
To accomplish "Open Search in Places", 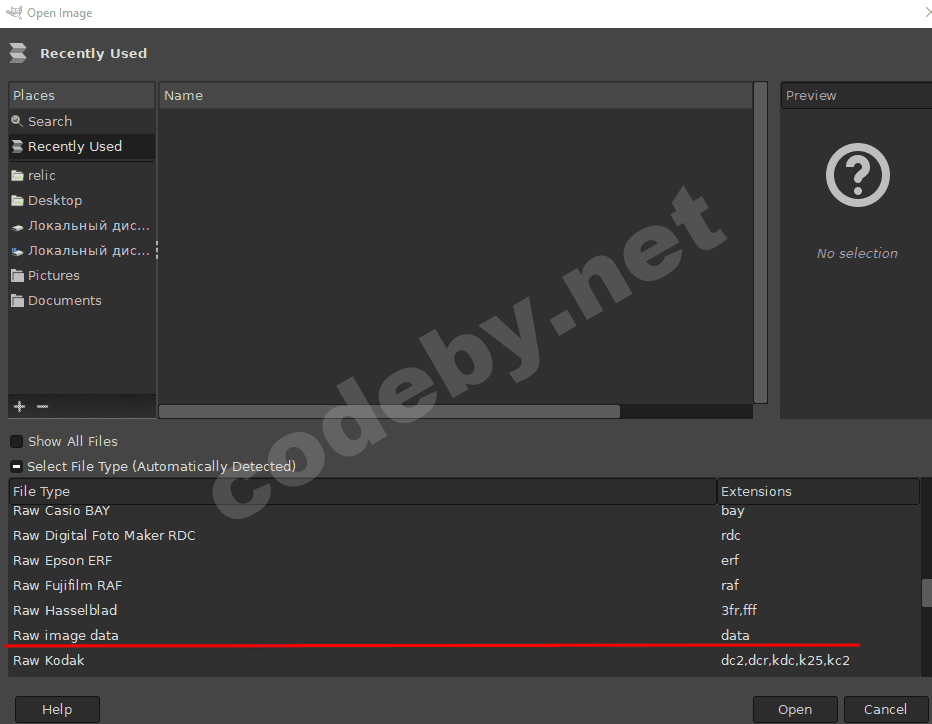I will 82,121.
